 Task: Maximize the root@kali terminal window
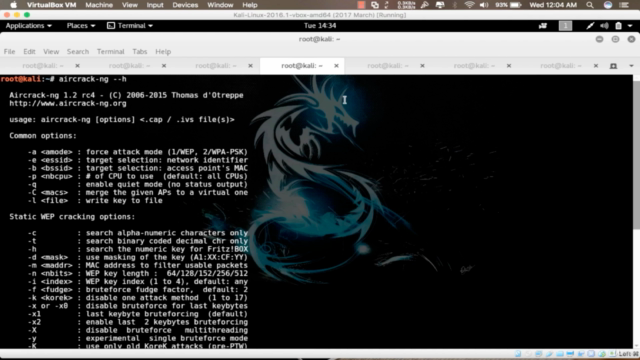coord(615,39)
